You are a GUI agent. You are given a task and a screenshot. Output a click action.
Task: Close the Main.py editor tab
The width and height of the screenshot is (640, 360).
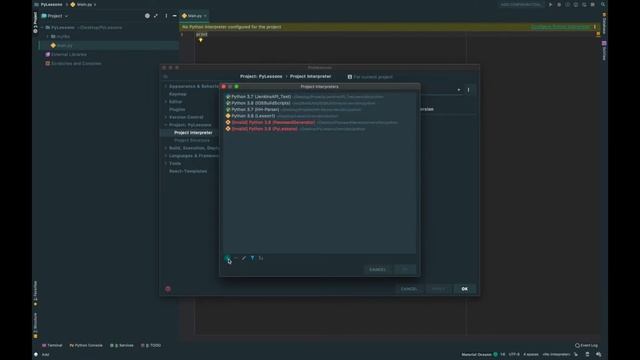click(x=205, y=16)
